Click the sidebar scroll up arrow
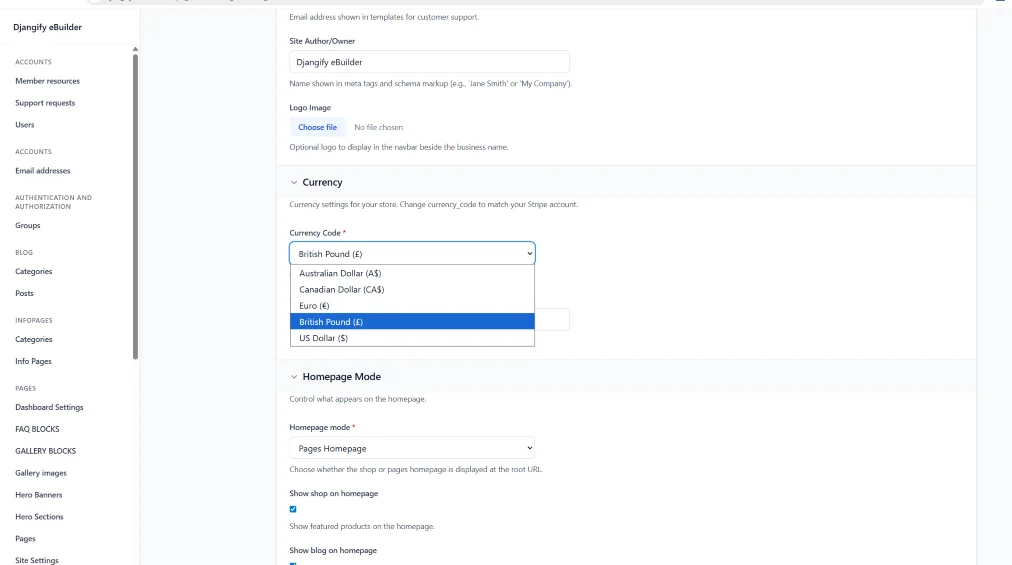Screen dimensions: 1012x565 click(x=135, y=49)
